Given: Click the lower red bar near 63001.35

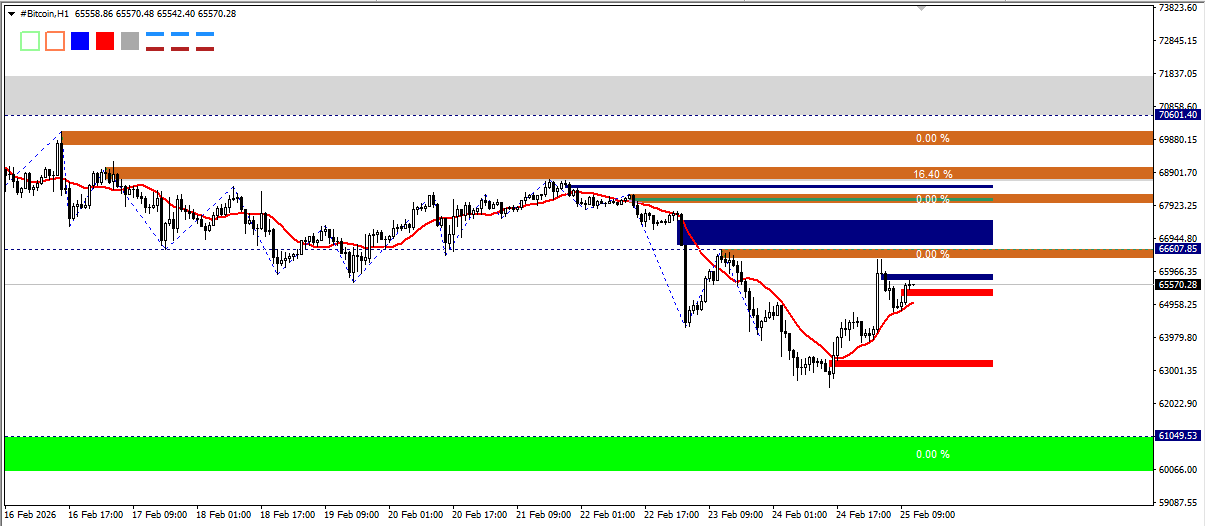Looking at the screenshot, I should tap(913, 363).
